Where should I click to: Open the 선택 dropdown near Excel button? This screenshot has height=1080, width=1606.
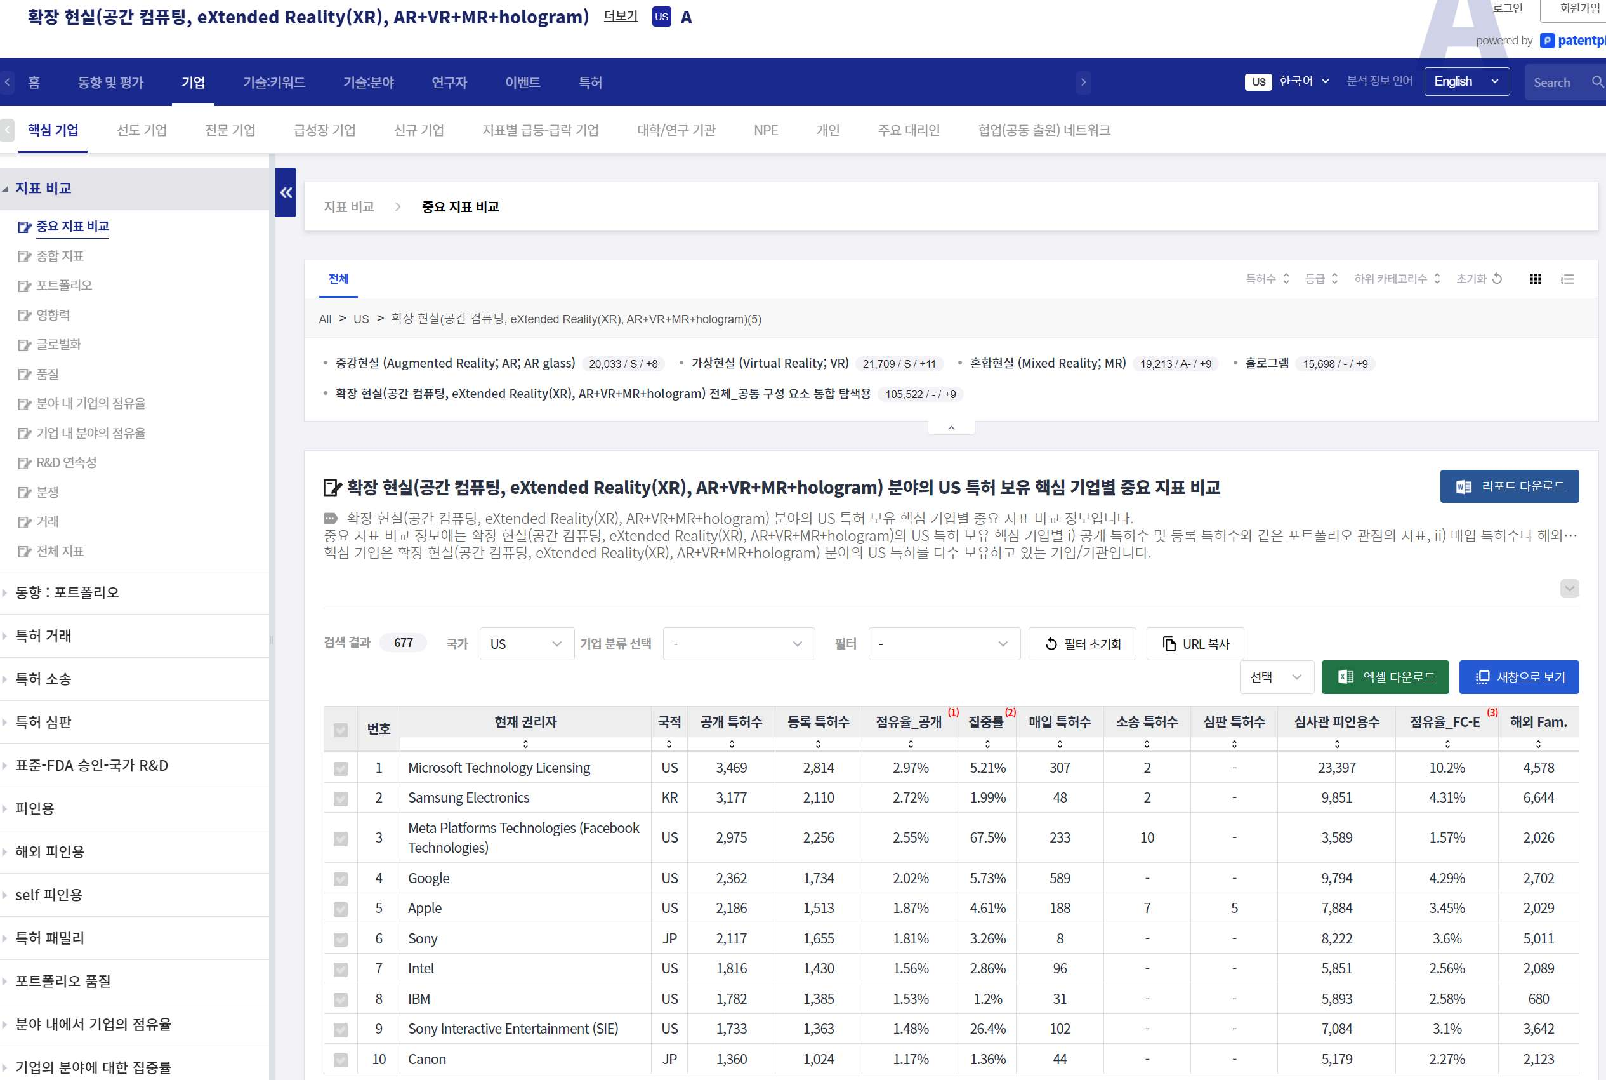[1277, 677]
